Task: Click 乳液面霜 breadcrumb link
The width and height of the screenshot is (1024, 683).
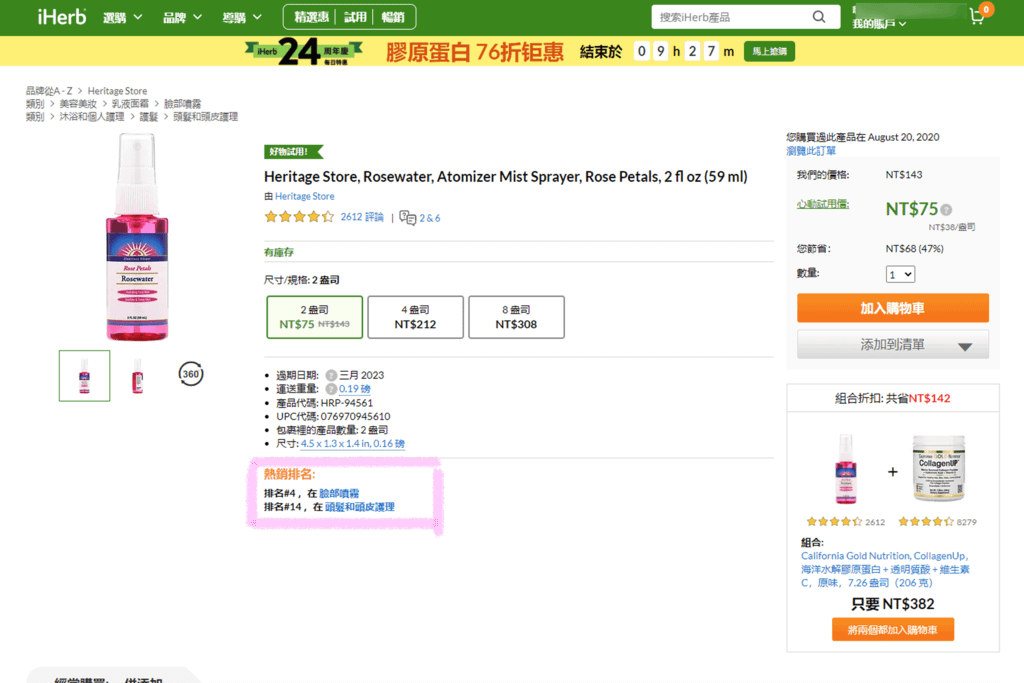Action: [x=130, y=104]
